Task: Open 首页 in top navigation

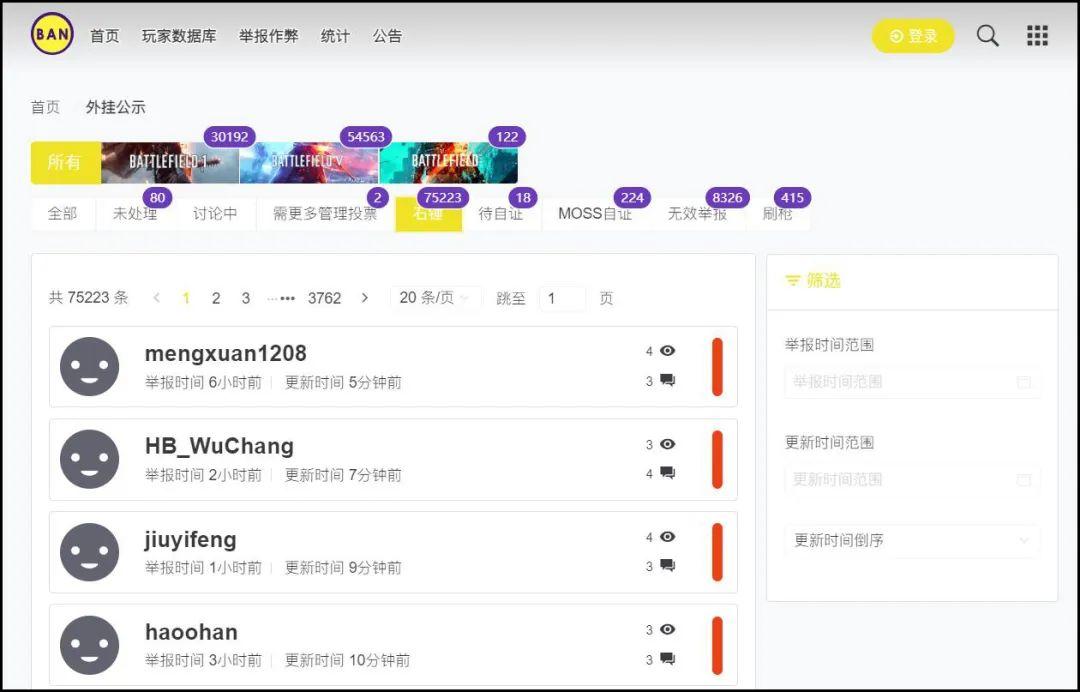Action: pos(105,36)
